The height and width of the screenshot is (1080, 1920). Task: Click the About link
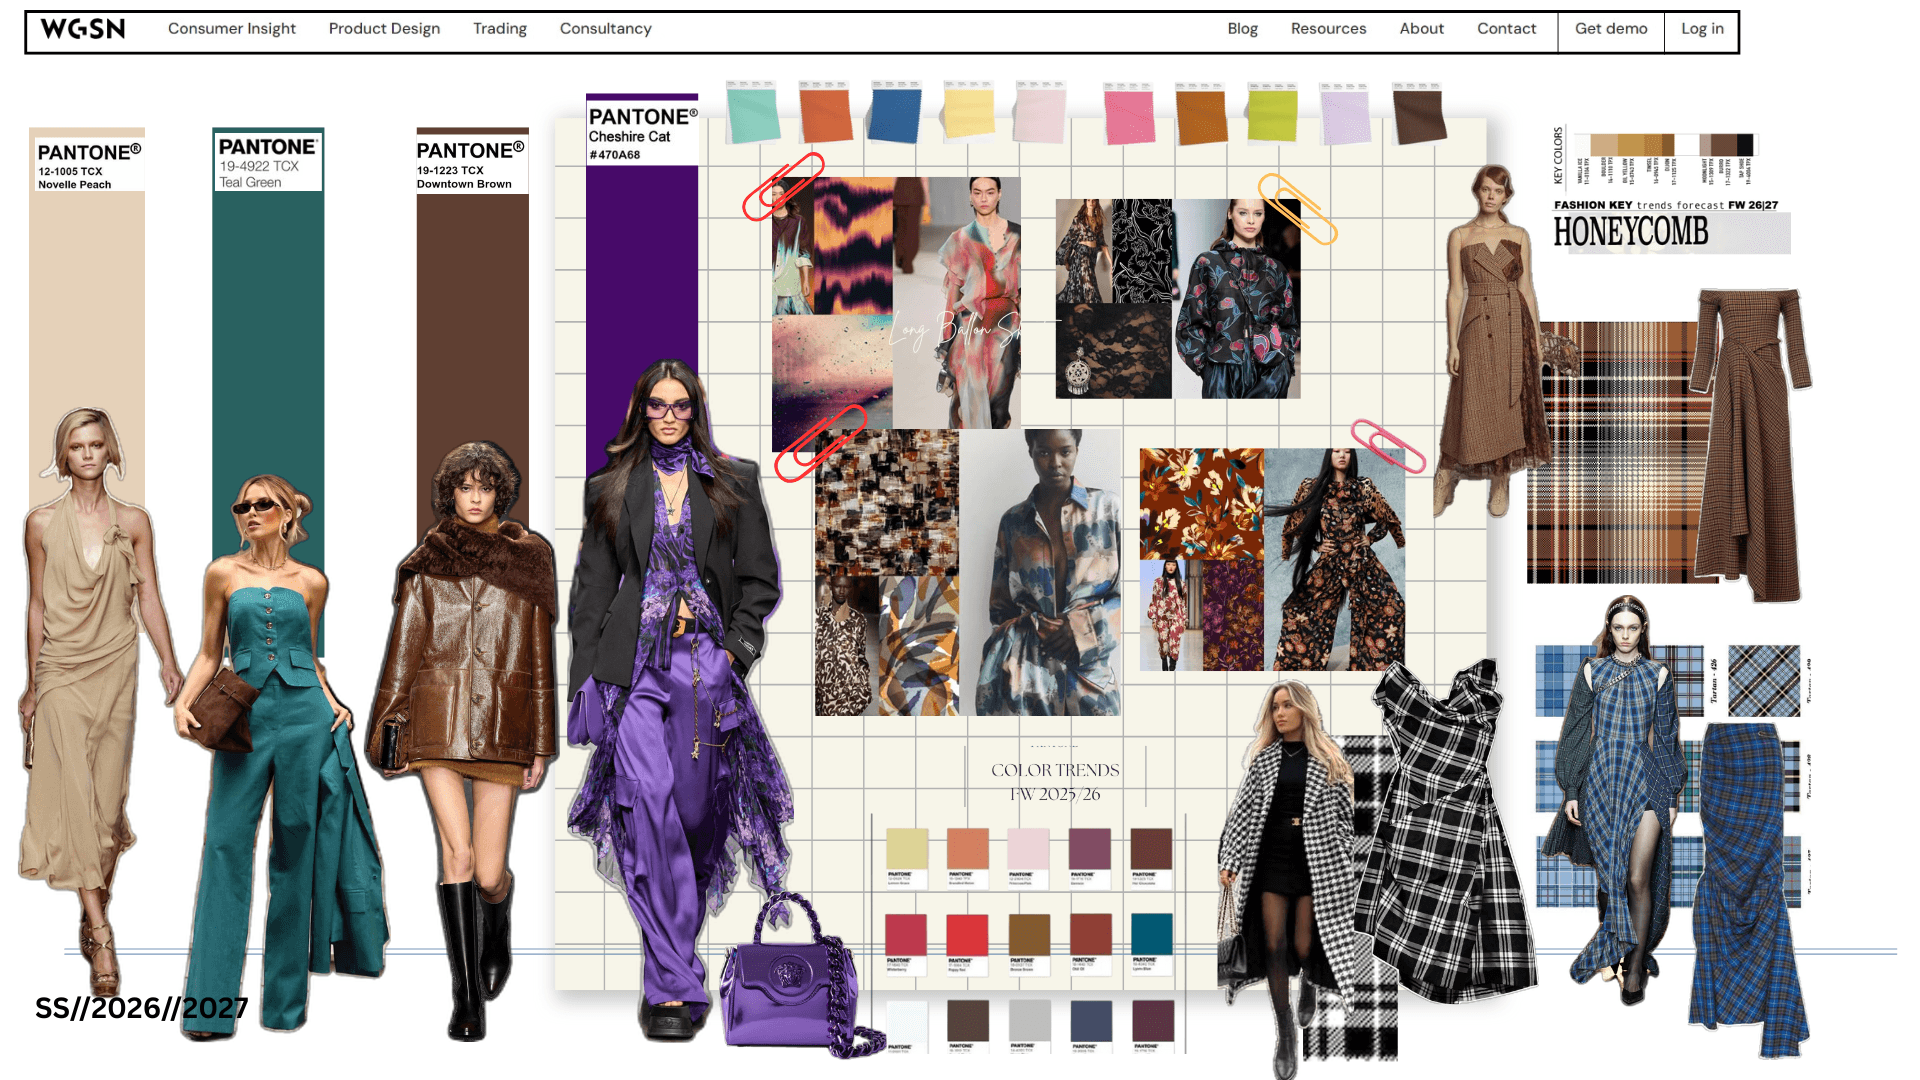click(1421, 29)
